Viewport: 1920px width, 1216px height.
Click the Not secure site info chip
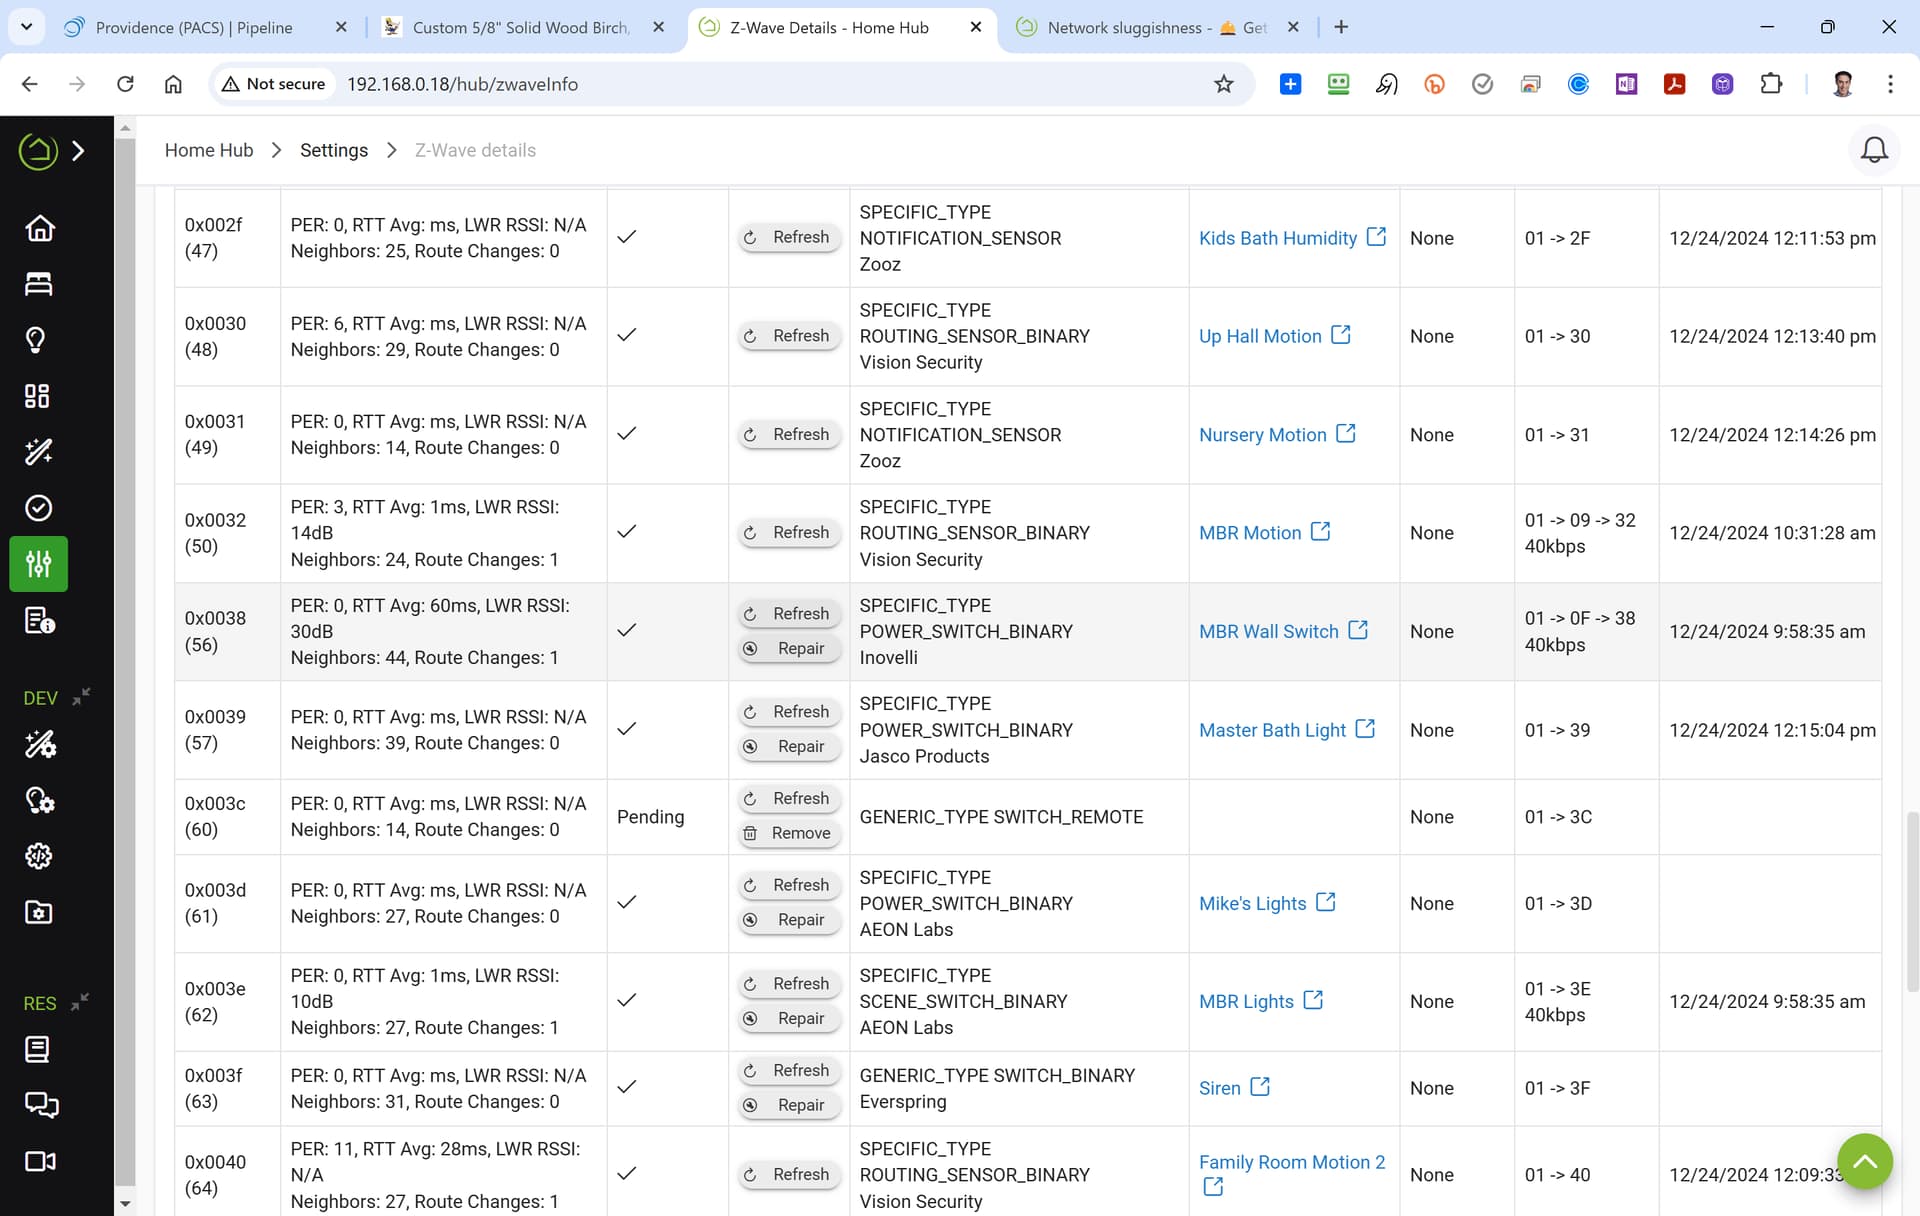click(274, 84)
